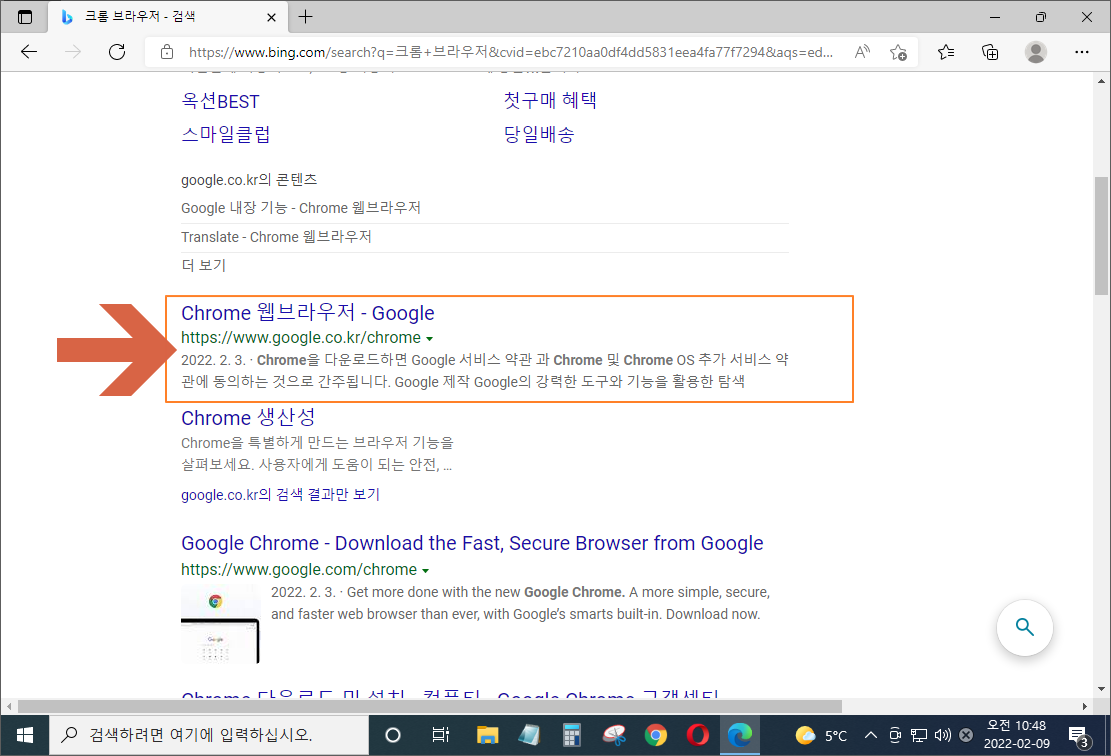Screen dimensions: 1111x756
Task: Open the clock showing 오전 10:48
Action: click(x=1017, y=735)
